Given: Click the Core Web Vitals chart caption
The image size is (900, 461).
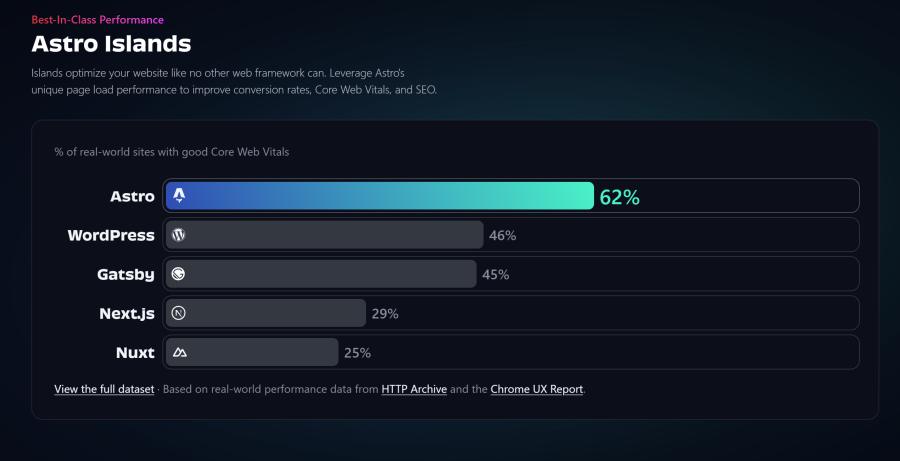Looking at the screenshot, I should [x=172, y=152].
